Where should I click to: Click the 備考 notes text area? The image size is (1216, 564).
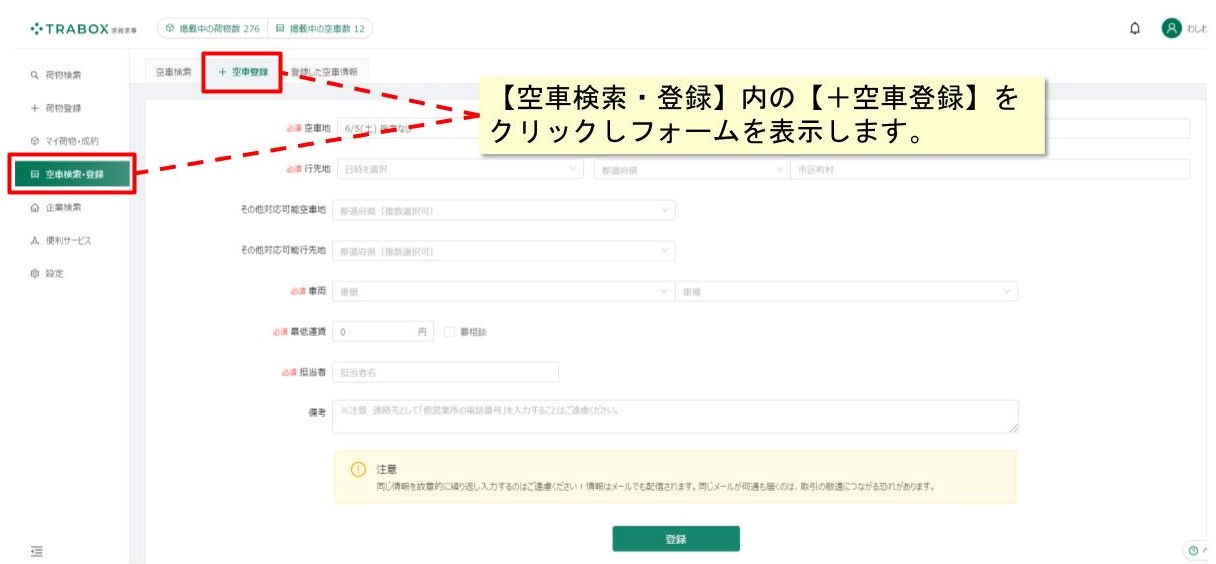(x=676, y=417)
